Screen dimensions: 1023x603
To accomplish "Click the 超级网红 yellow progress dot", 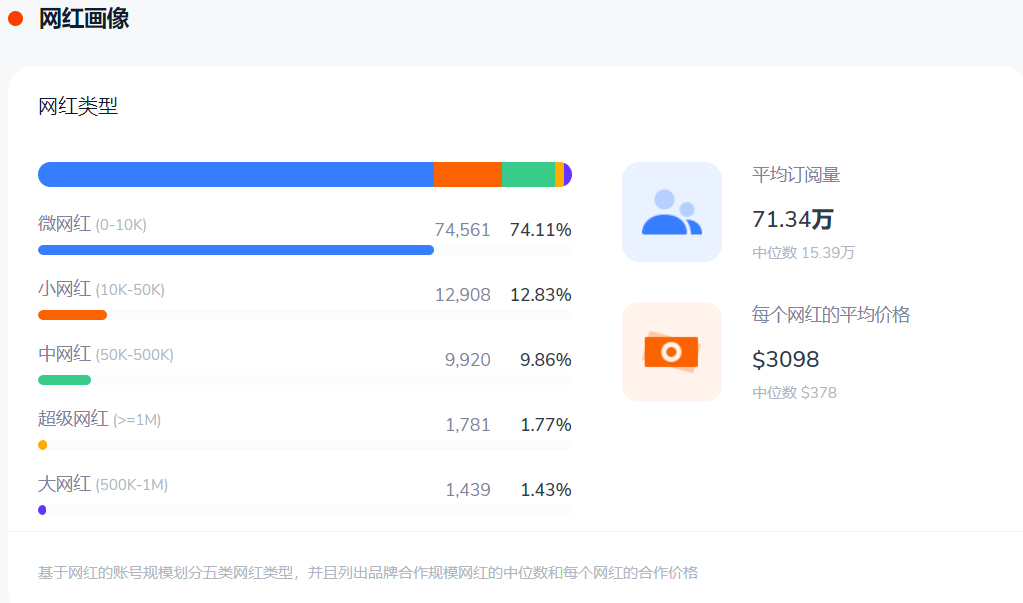I will (x=42, y=445).
